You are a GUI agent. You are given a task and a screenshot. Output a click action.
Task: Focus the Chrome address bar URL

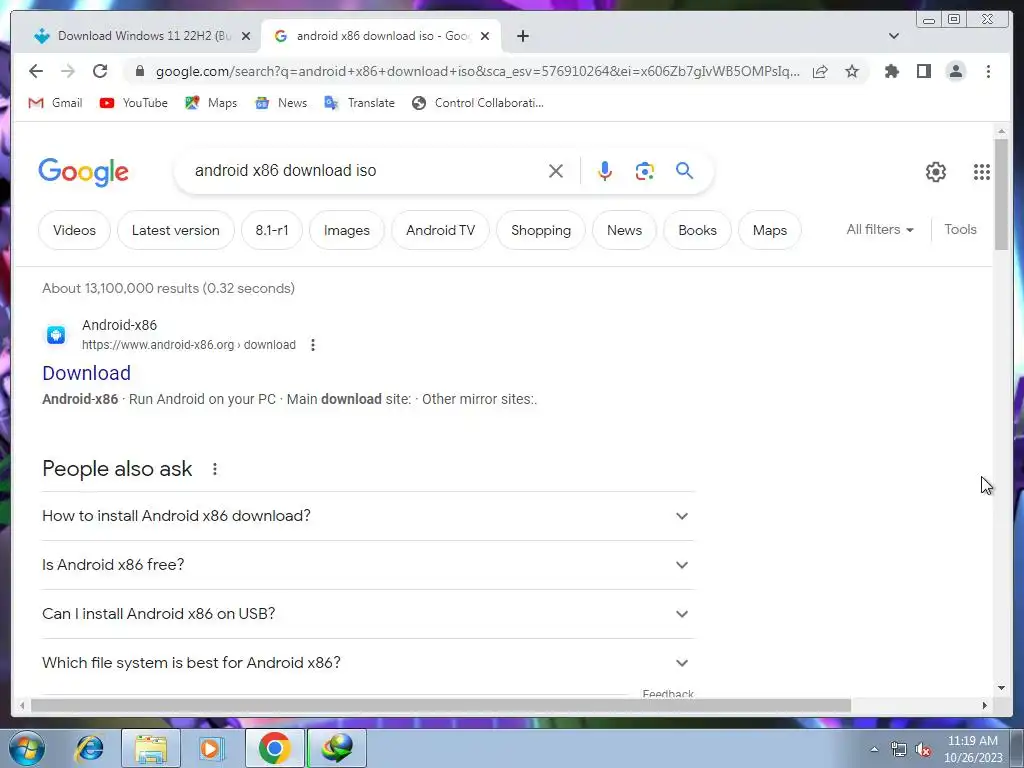(x=477, y=71)
